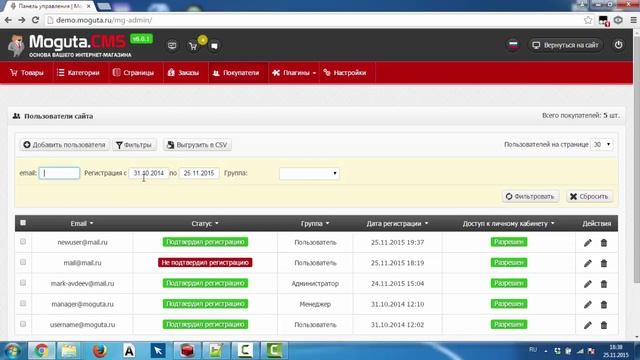Click the Russian flag language icon
The width and height of the screenshot is (640, 360).
pos(513,45)
